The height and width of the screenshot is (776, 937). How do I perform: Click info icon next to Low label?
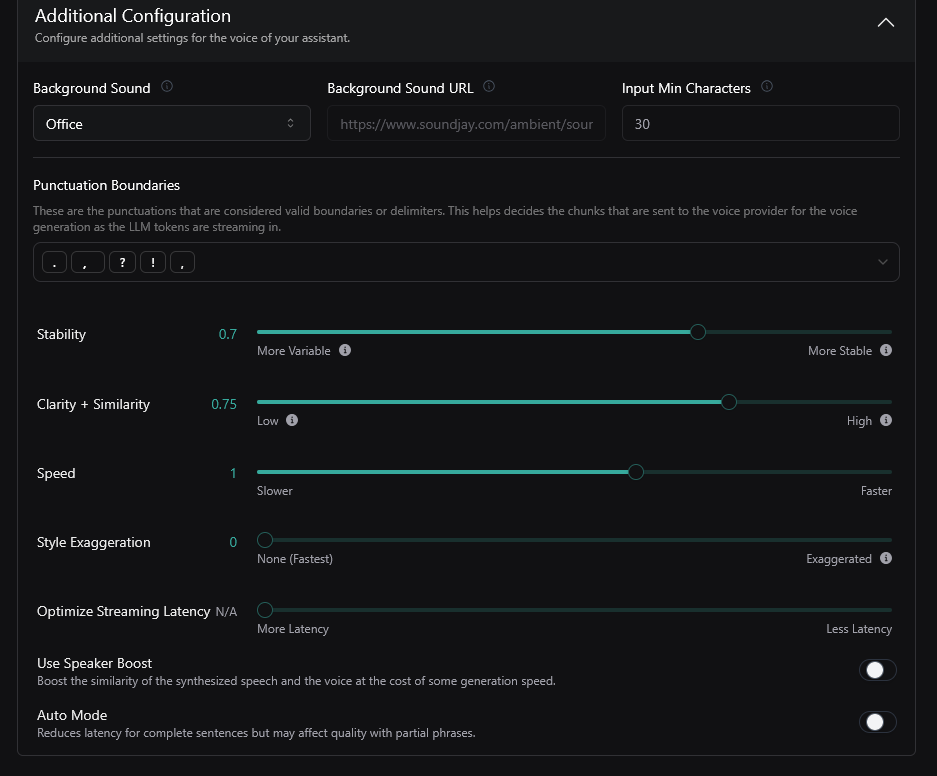(292, 421)
